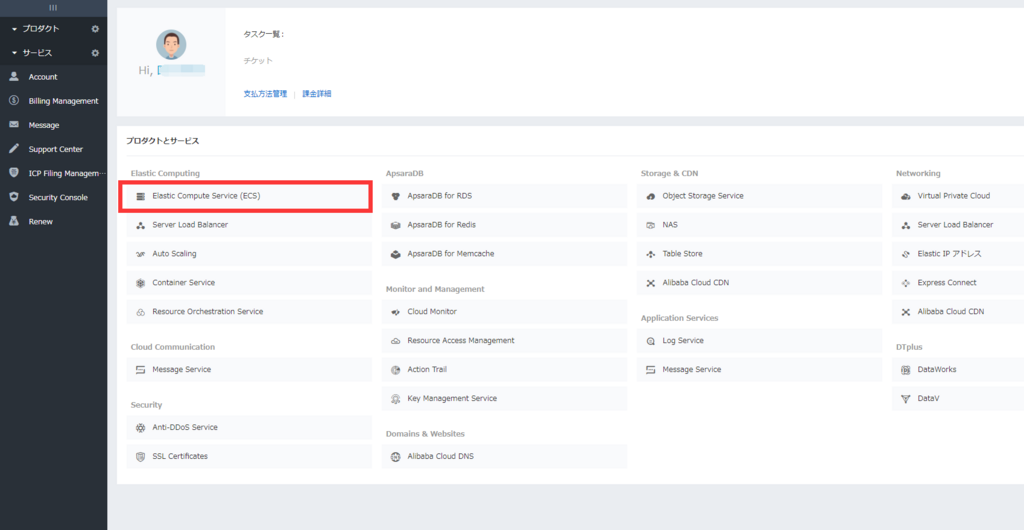Image resolution: width=1024 pixels, height=530 pixels.
Task: Click the Object Storage Service cloud icon
Action: pyautogui.click(x=650, y=196)
